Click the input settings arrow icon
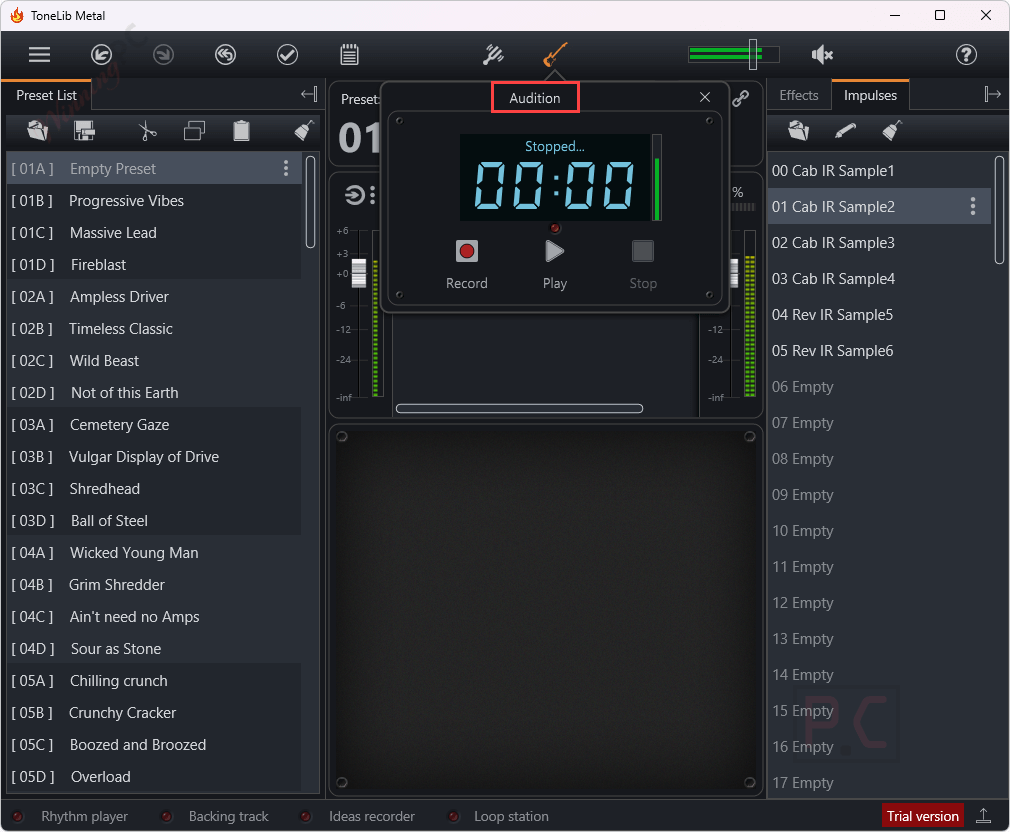This screenshot has height=832, width=1010. [354, 194]
